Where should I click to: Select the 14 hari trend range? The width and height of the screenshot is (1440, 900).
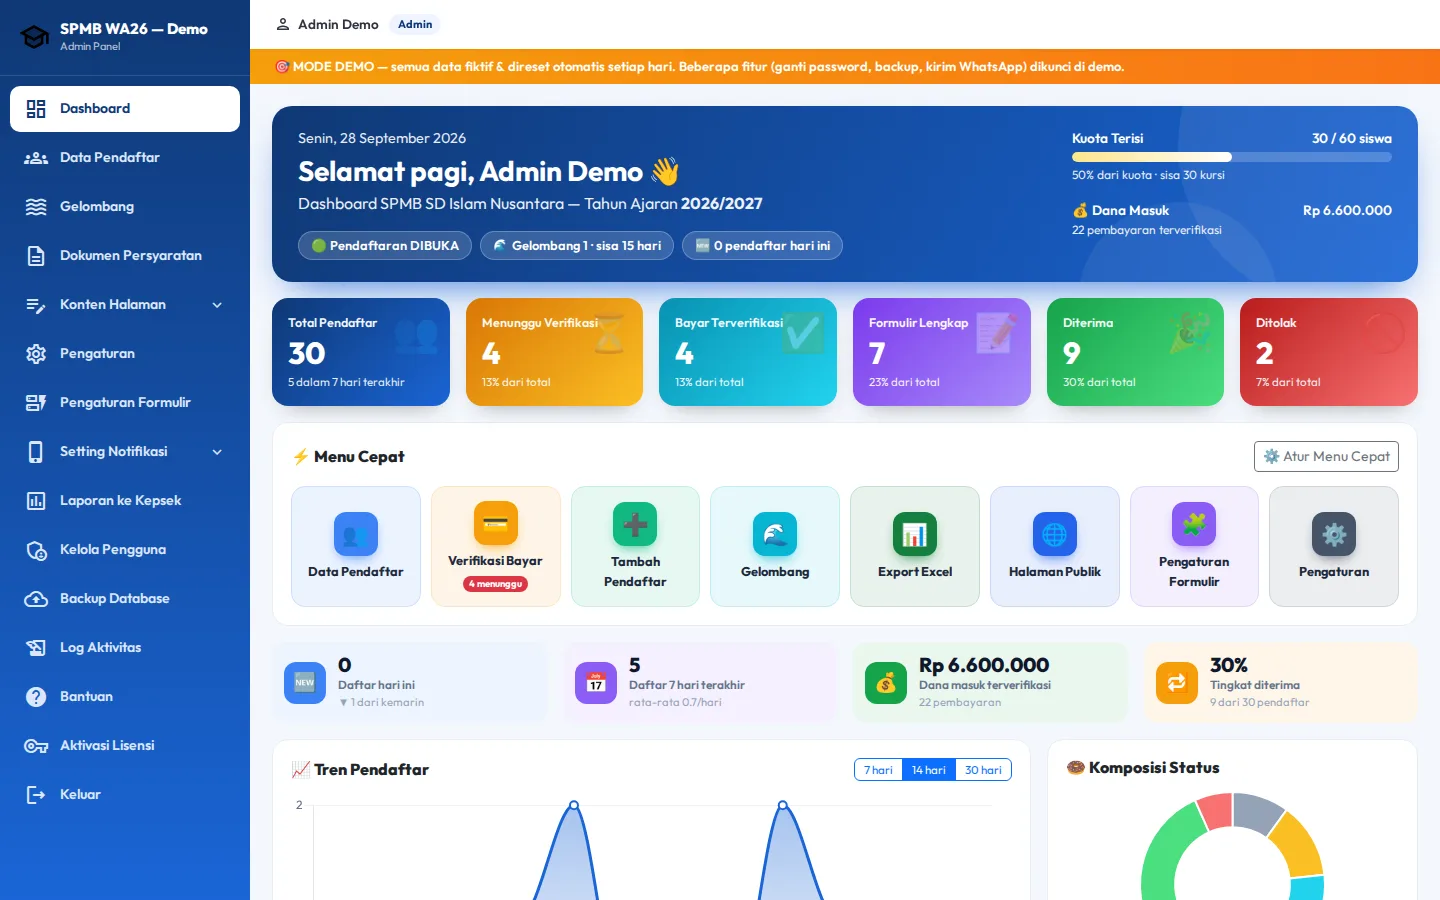coord(928,770)
